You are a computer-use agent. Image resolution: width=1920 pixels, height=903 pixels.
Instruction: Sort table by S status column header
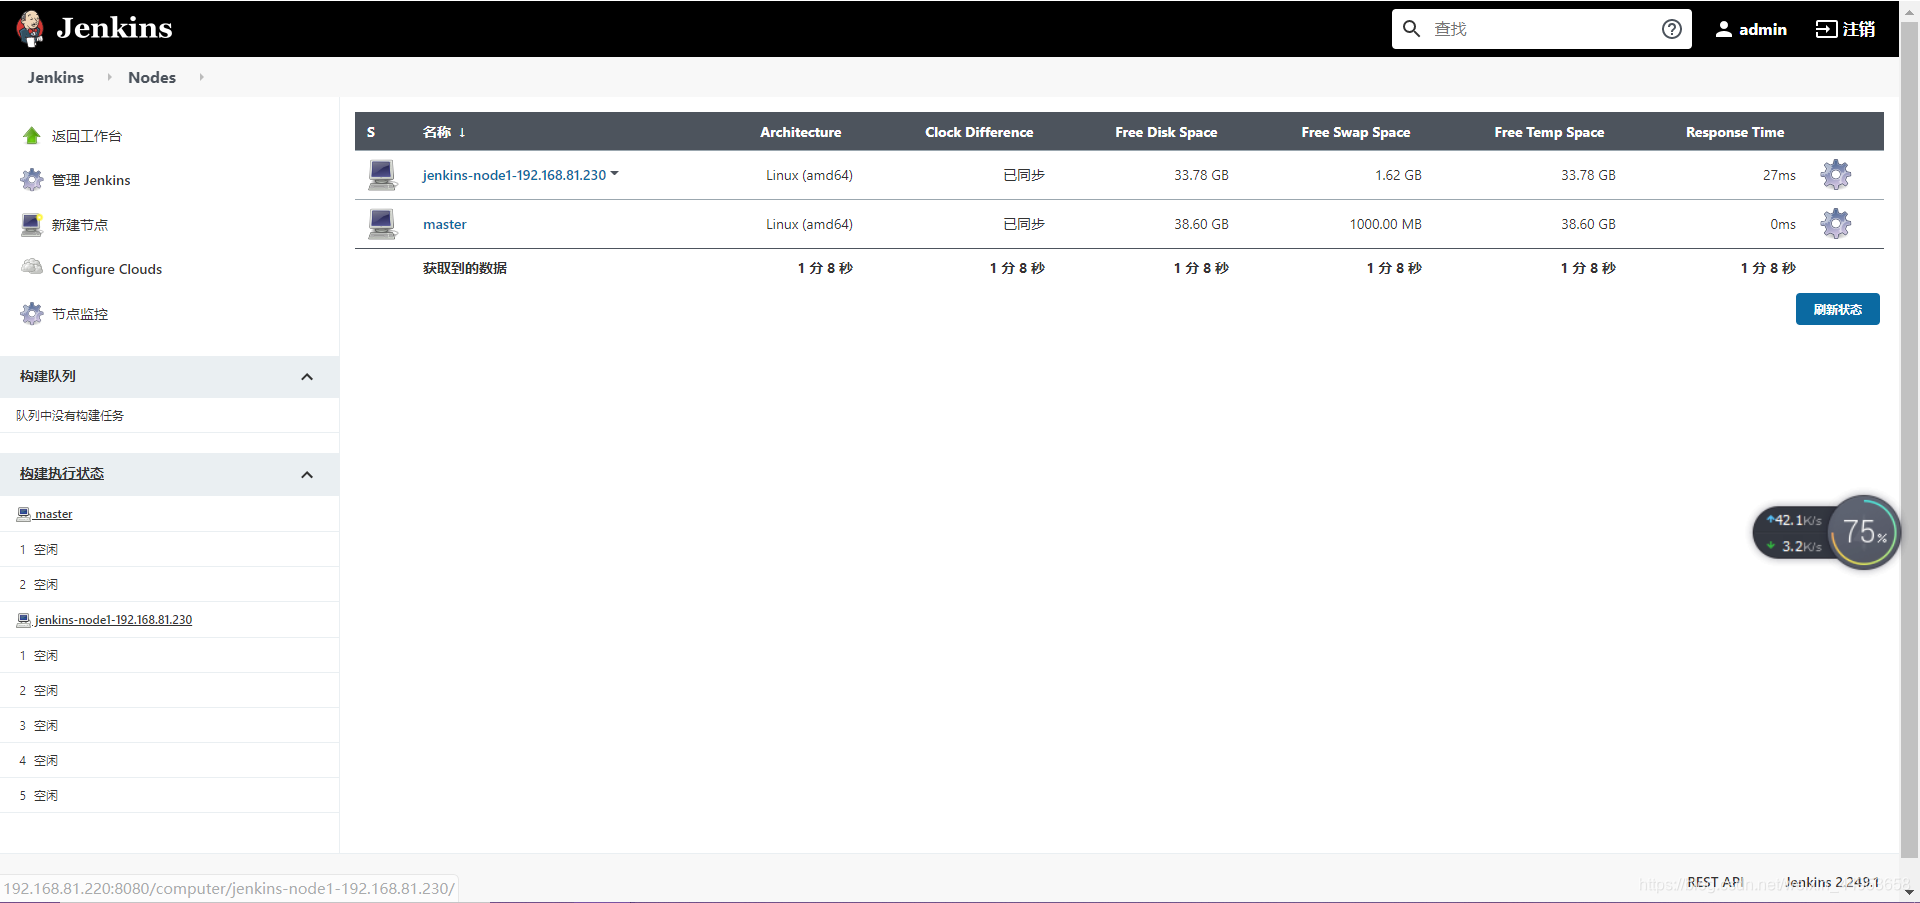[x=371, y=132]
